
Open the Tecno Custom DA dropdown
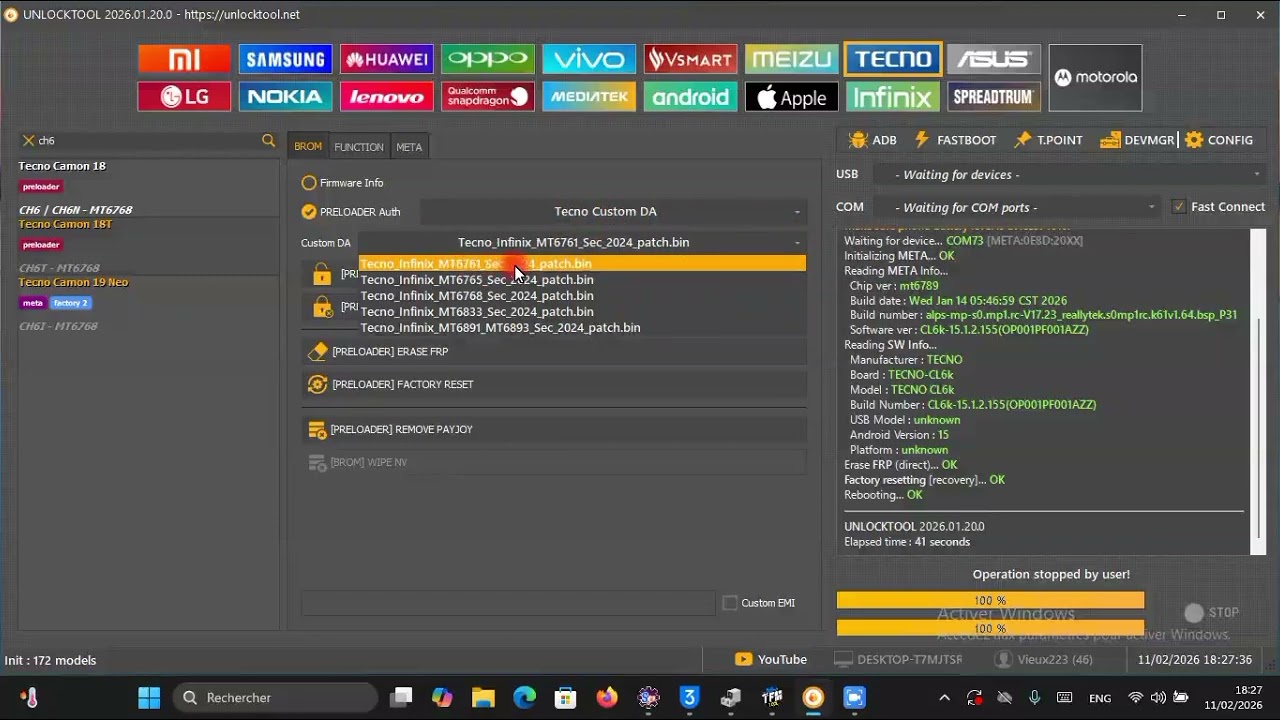point(613,211)
